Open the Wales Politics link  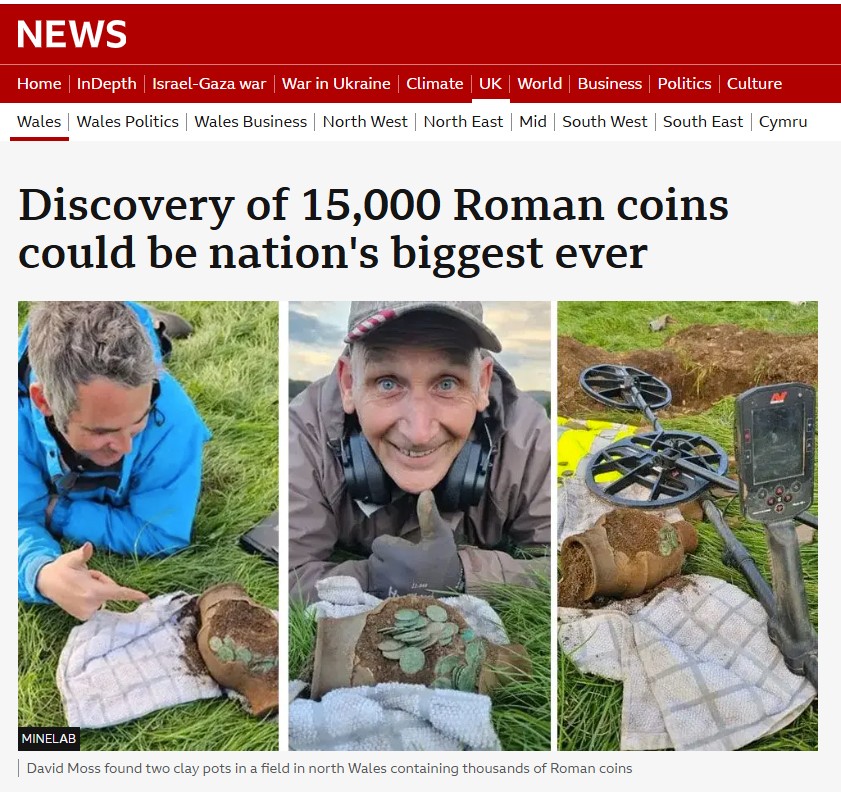128,122
